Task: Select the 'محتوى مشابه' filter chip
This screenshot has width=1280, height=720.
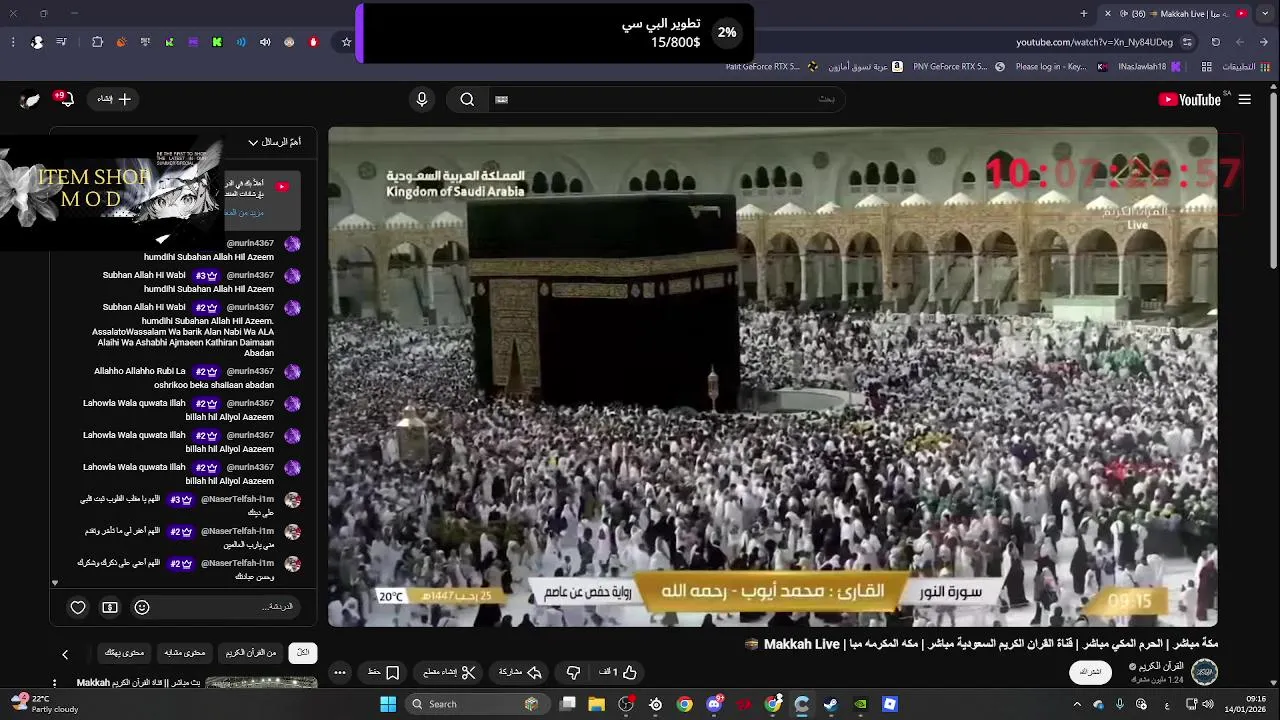Action: click(x=185, y=653)
